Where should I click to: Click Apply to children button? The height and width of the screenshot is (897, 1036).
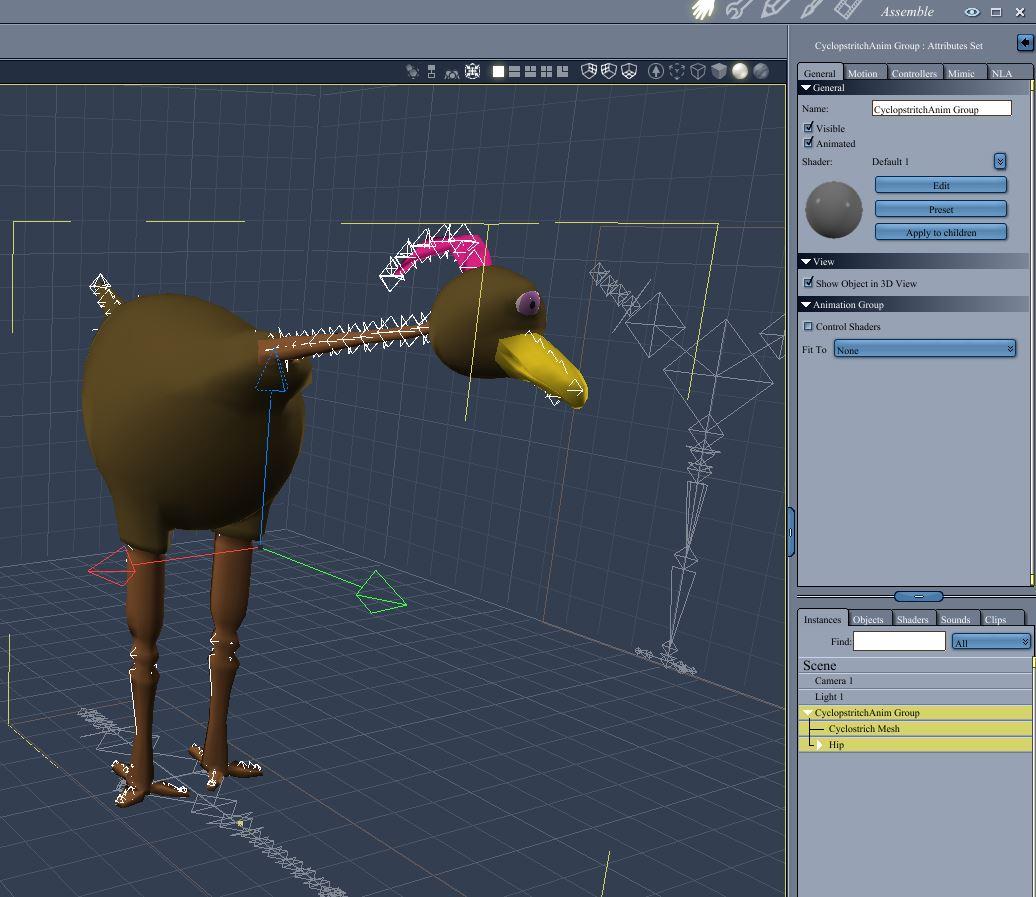tap(941, 233)
